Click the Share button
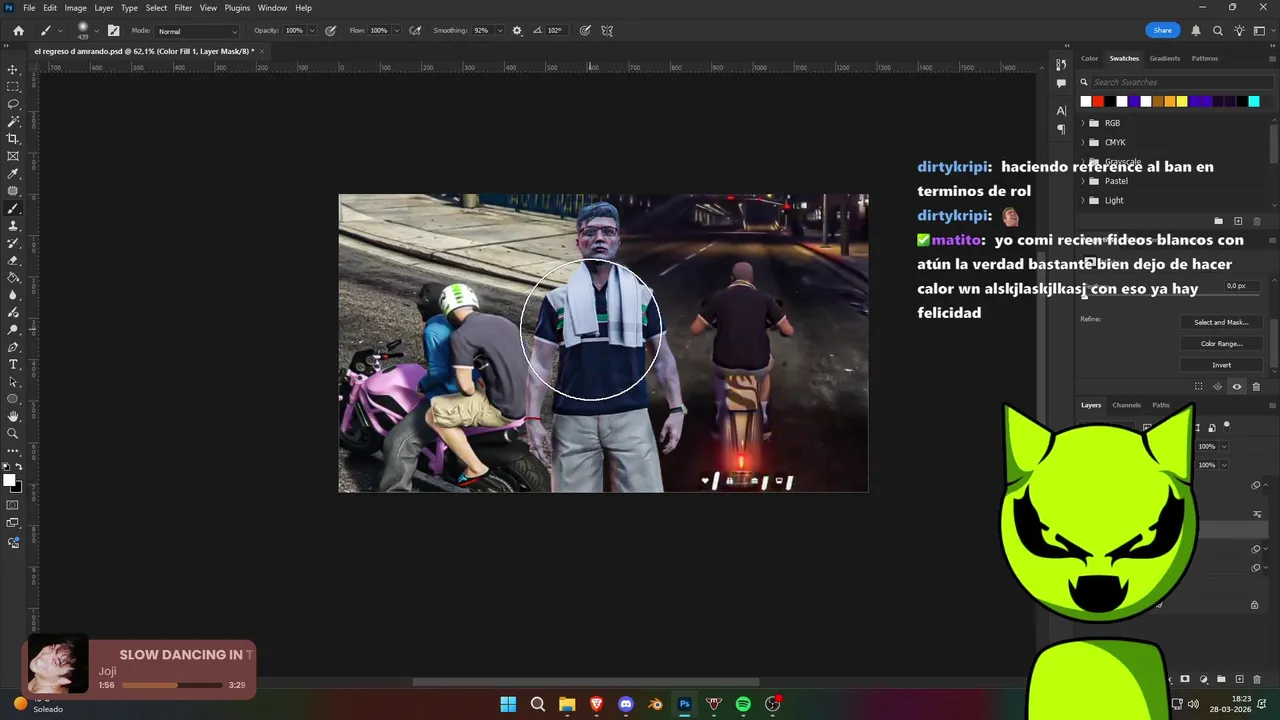This screenshot has width=1280, height=720. (x=1162, y=31)
